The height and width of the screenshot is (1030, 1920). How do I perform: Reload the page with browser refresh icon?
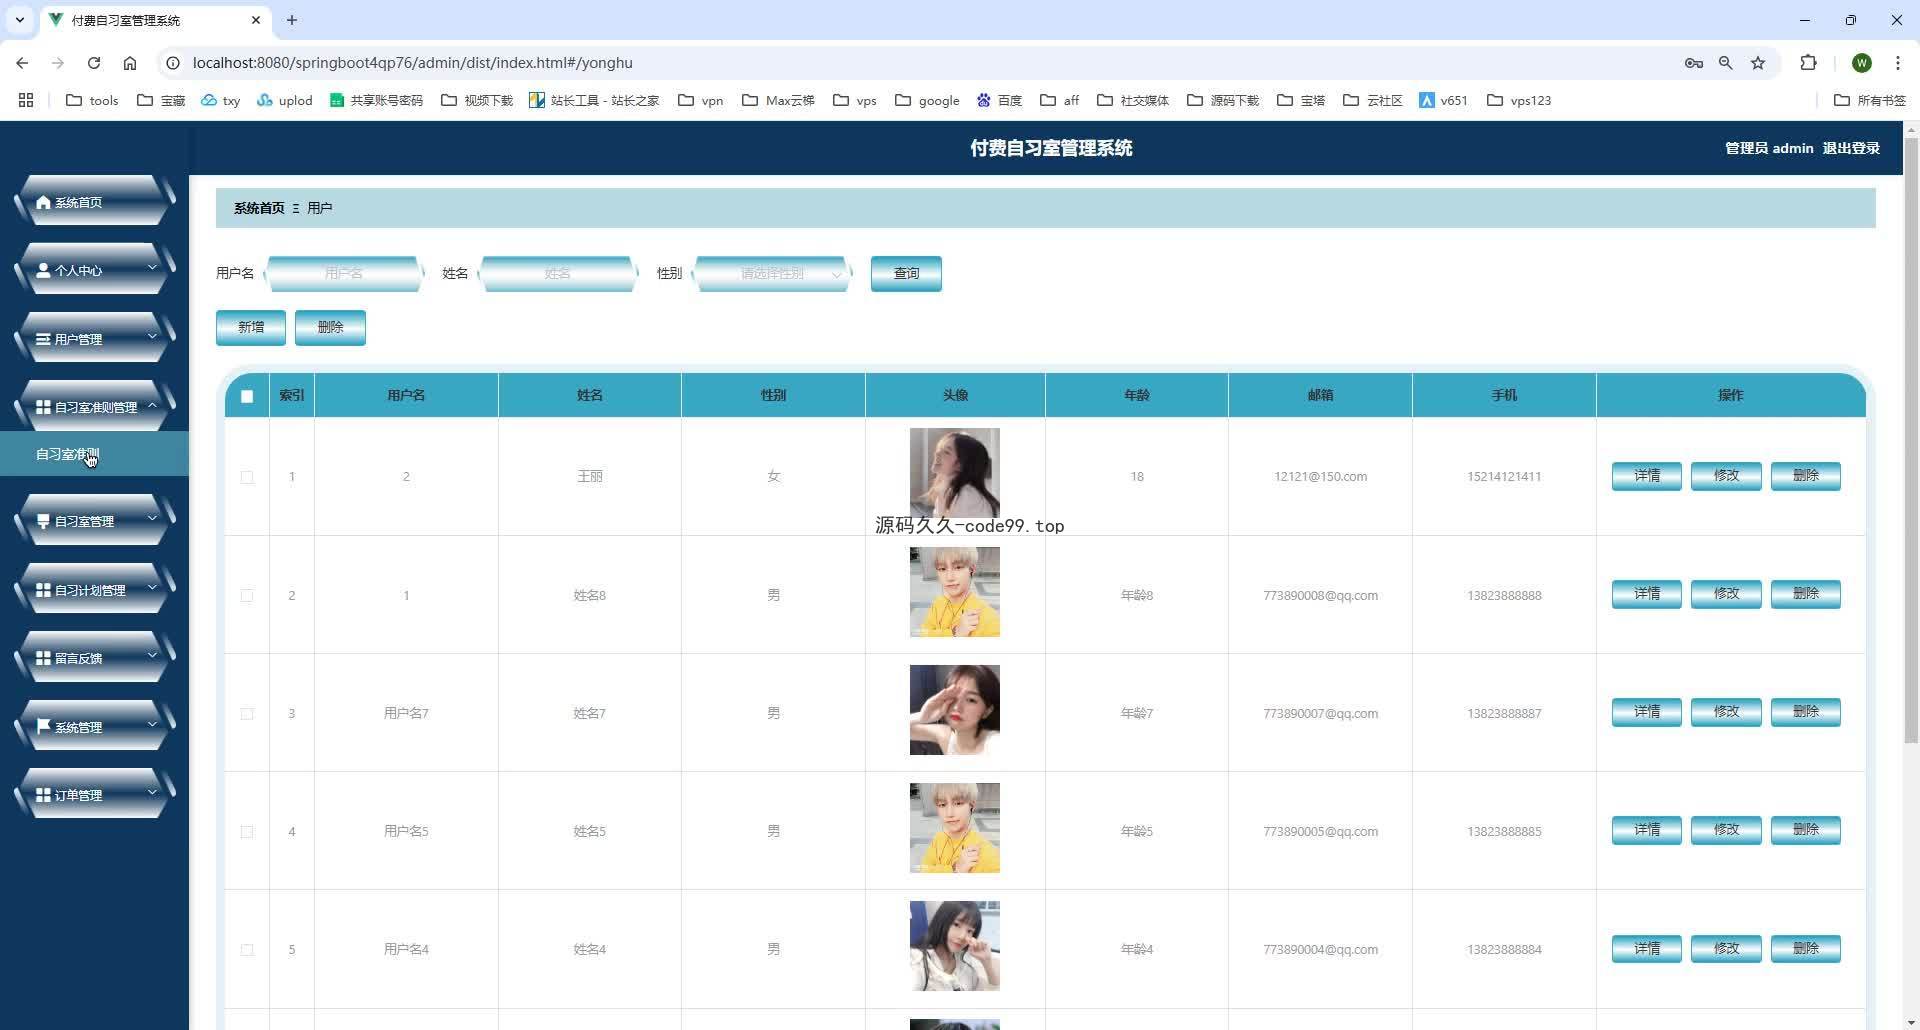(94, 63)
